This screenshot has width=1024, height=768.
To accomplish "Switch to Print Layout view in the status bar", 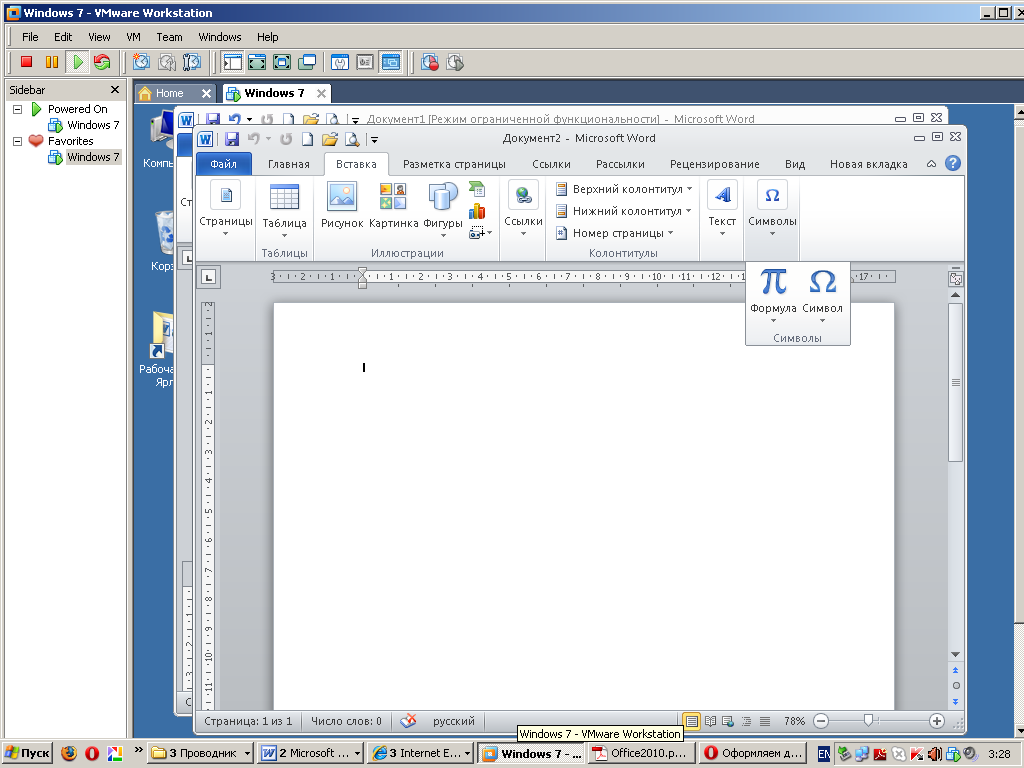I will coord(691,721).
